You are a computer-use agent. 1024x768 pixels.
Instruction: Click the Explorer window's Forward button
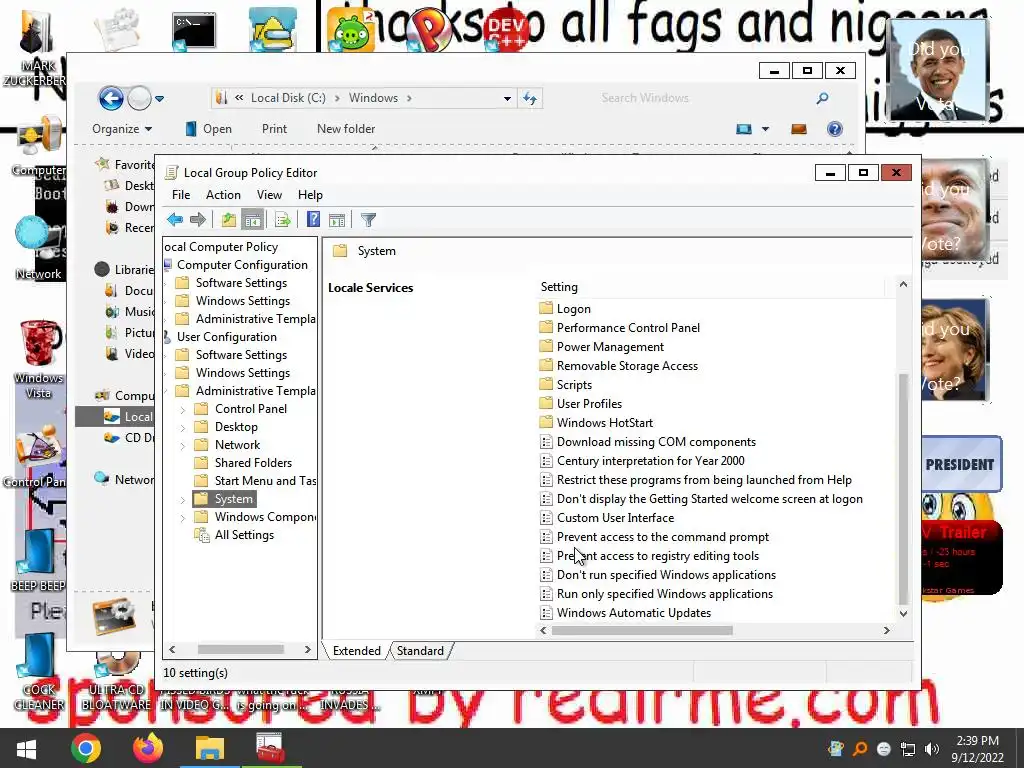[139, 99]
